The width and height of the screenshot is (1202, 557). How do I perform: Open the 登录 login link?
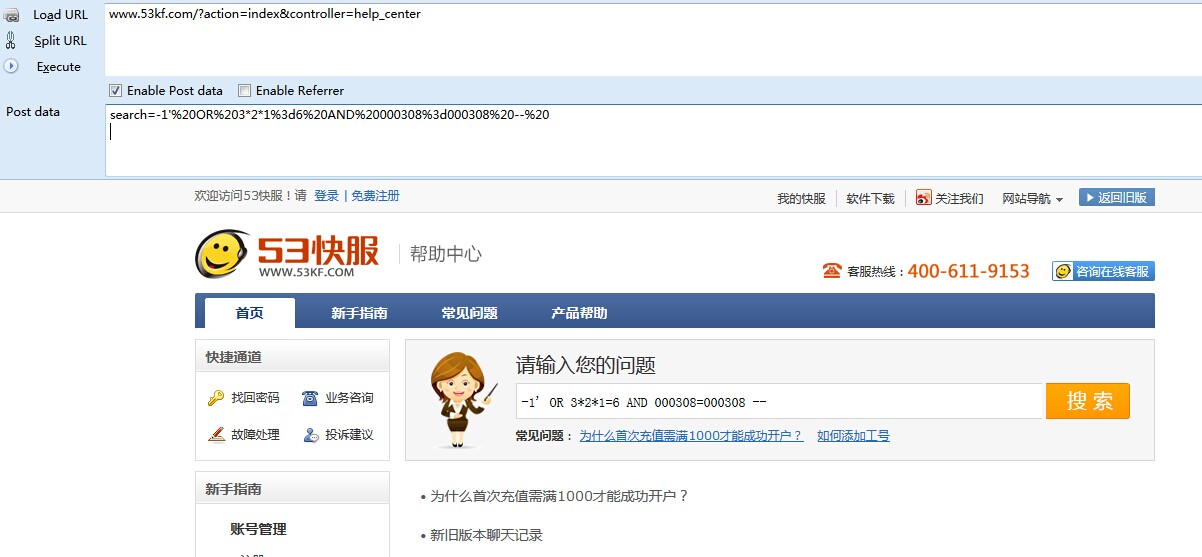326,196
